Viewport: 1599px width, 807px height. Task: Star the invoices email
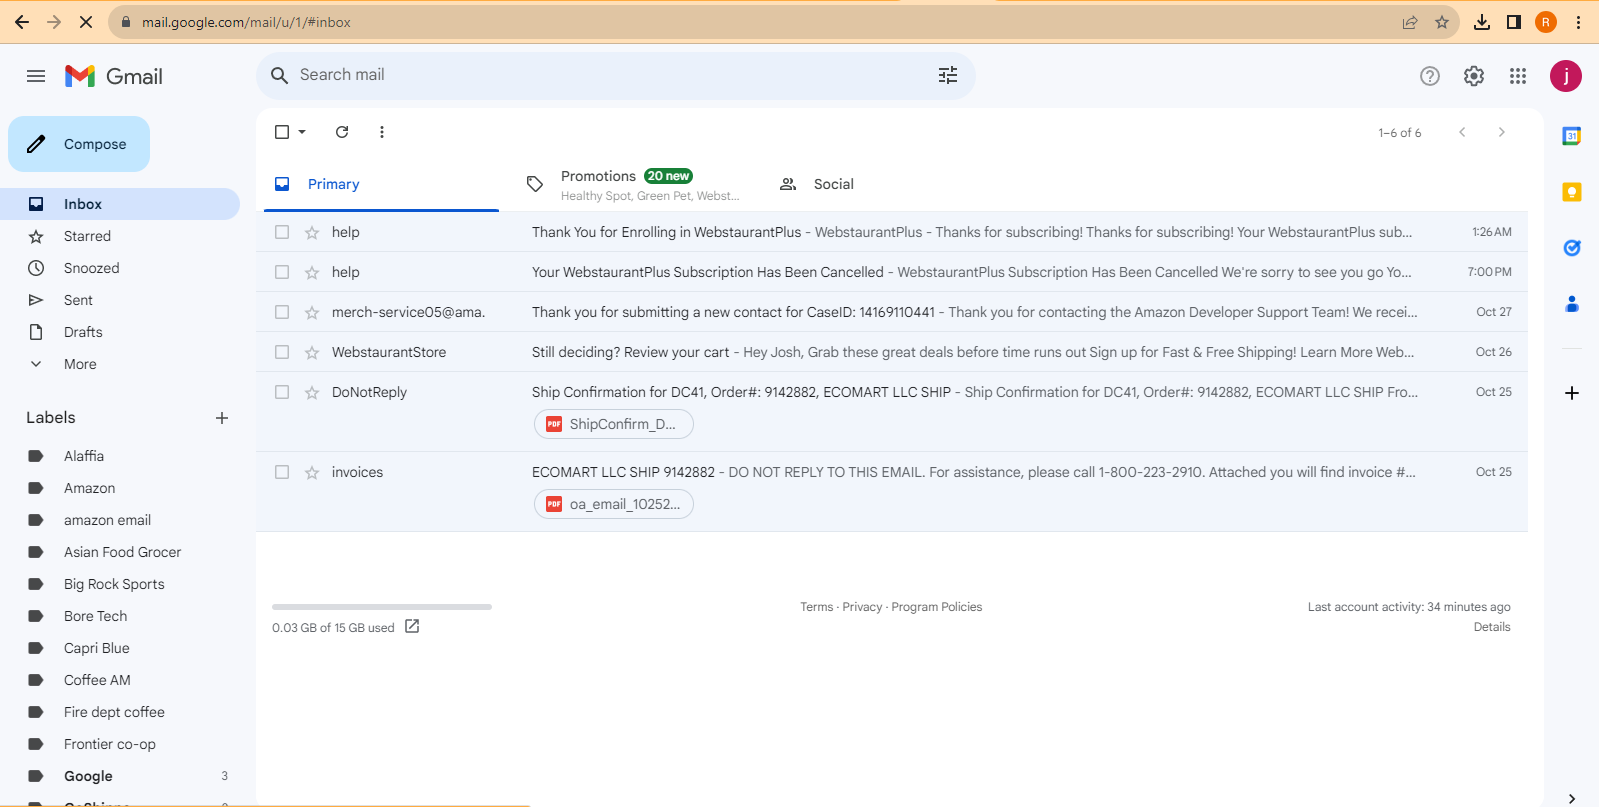312,472
